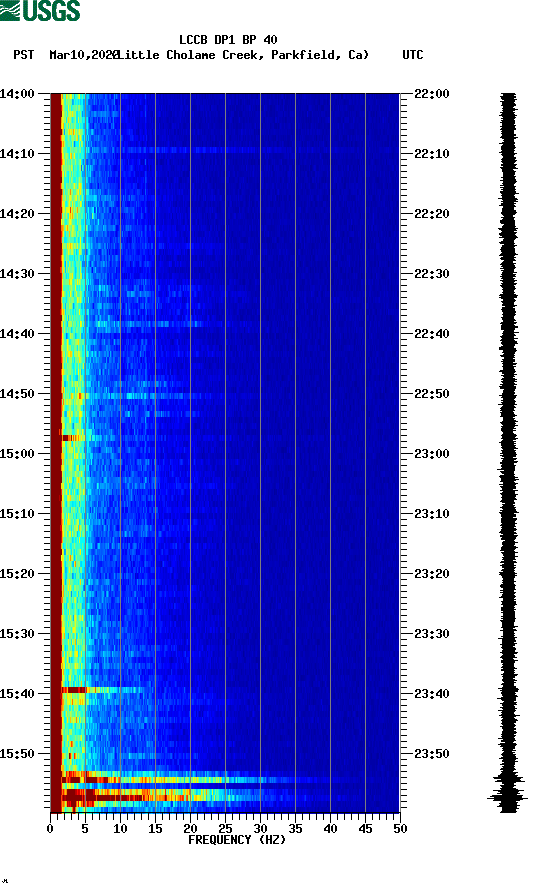Click the 15:20 PST time label
552x892 pixels.
17,574
